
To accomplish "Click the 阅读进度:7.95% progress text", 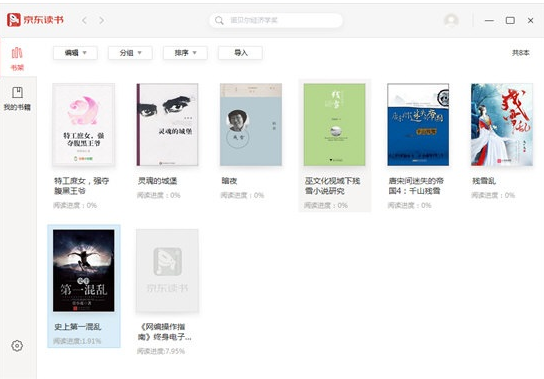I will tap(161, 351).
